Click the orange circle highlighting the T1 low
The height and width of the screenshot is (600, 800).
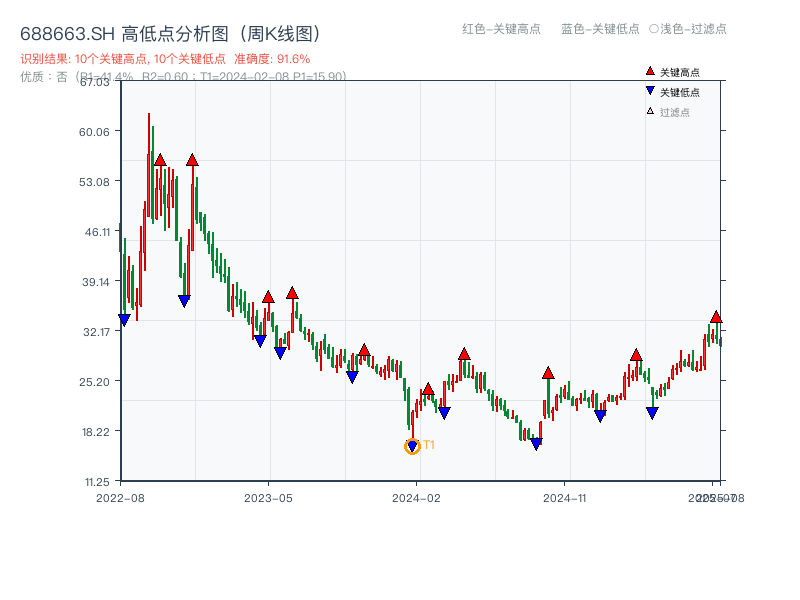[411, 447]
